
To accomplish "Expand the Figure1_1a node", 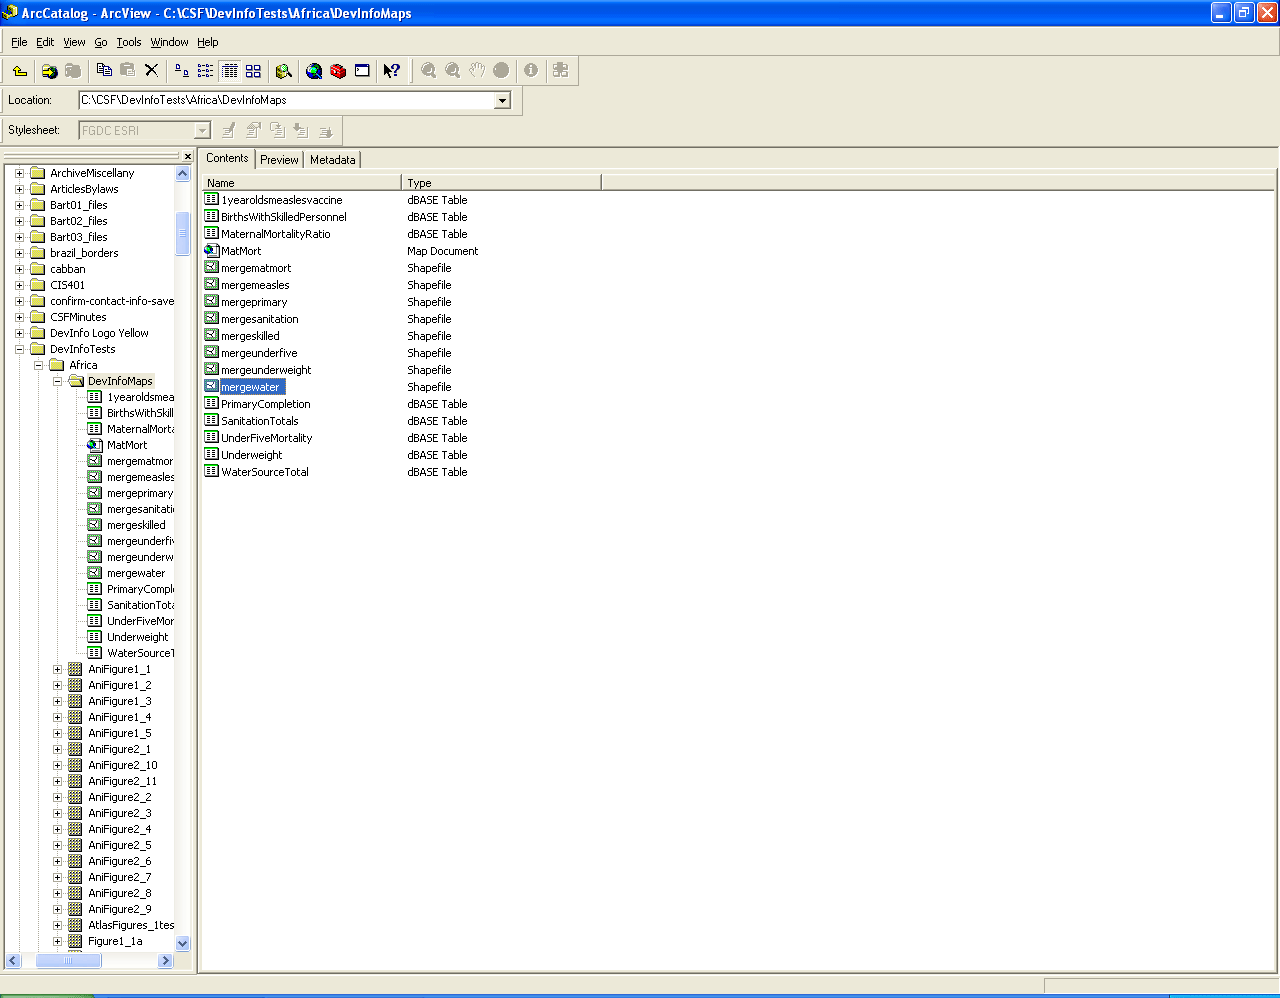I will coord(57,941).
